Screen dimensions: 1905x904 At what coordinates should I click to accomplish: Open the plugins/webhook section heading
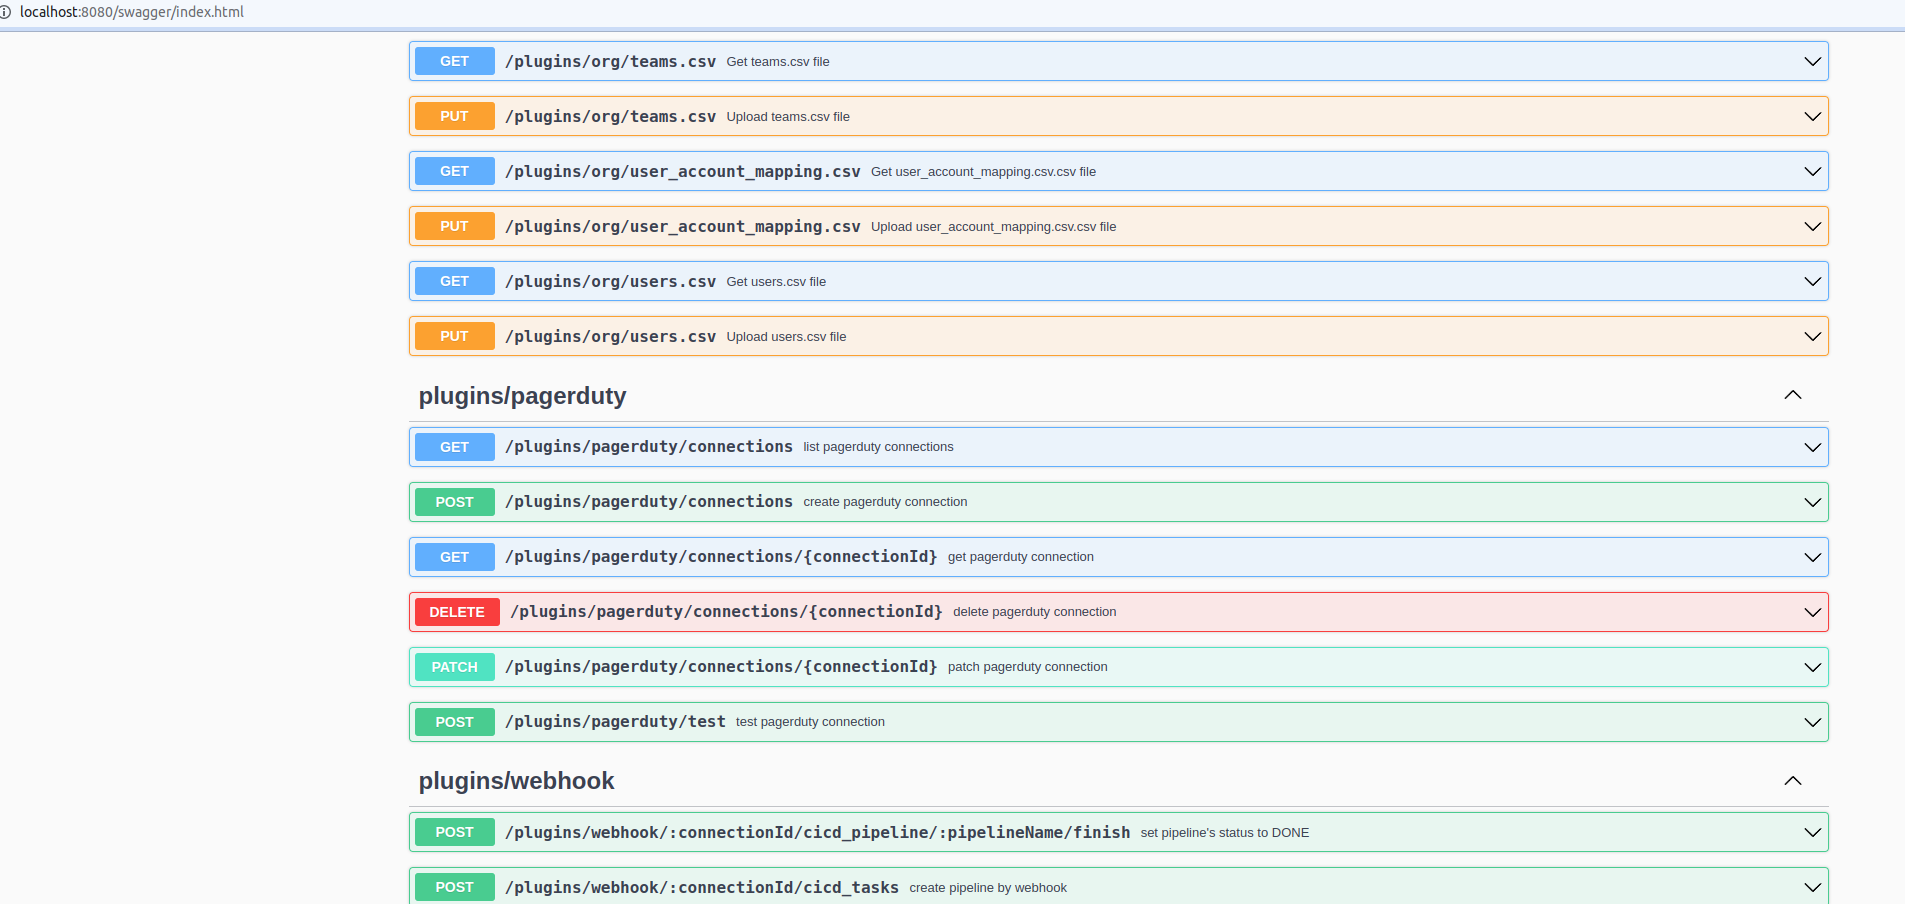[x=516, y=781]
